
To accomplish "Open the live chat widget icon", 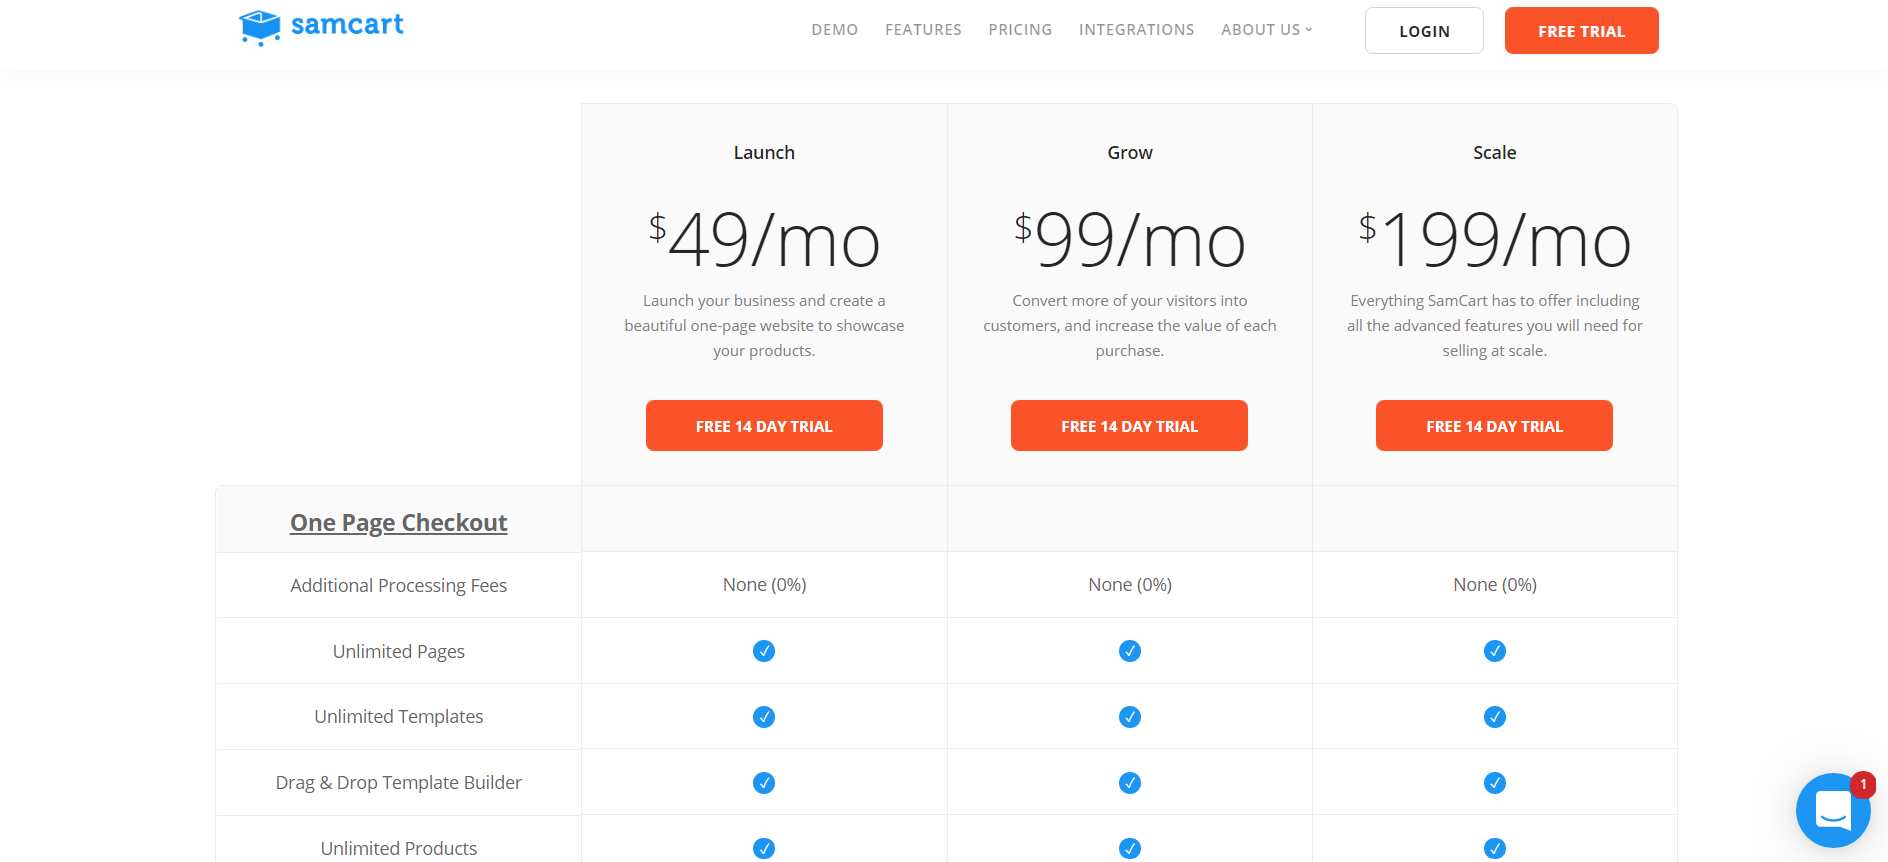I will pyautogui.click(x=1832, y=810).
